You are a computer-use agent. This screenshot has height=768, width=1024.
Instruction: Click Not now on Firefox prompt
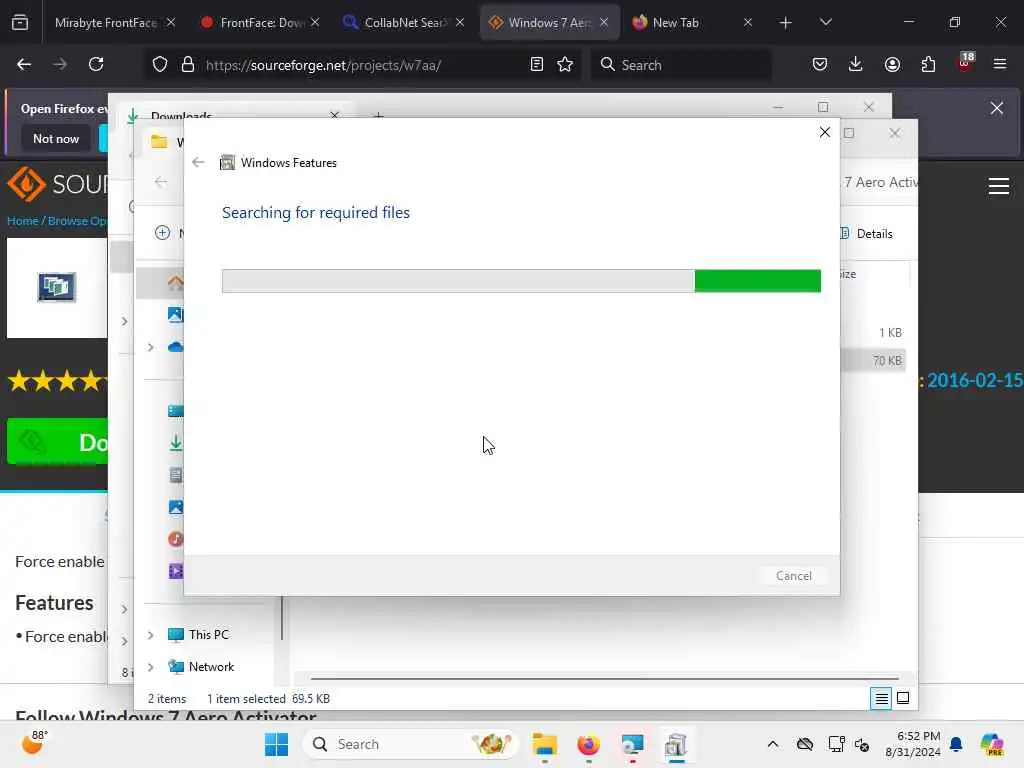(56, 138)
